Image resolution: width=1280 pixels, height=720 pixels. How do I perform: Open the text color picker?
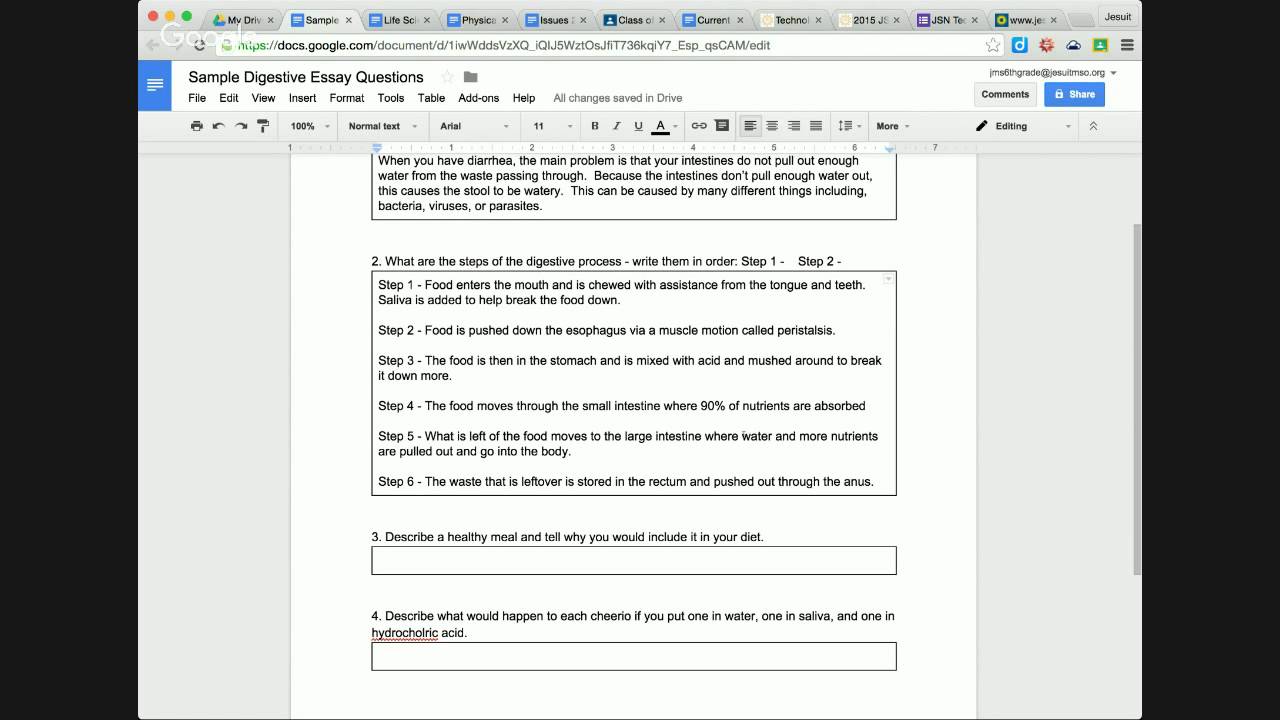click(664, 126)
